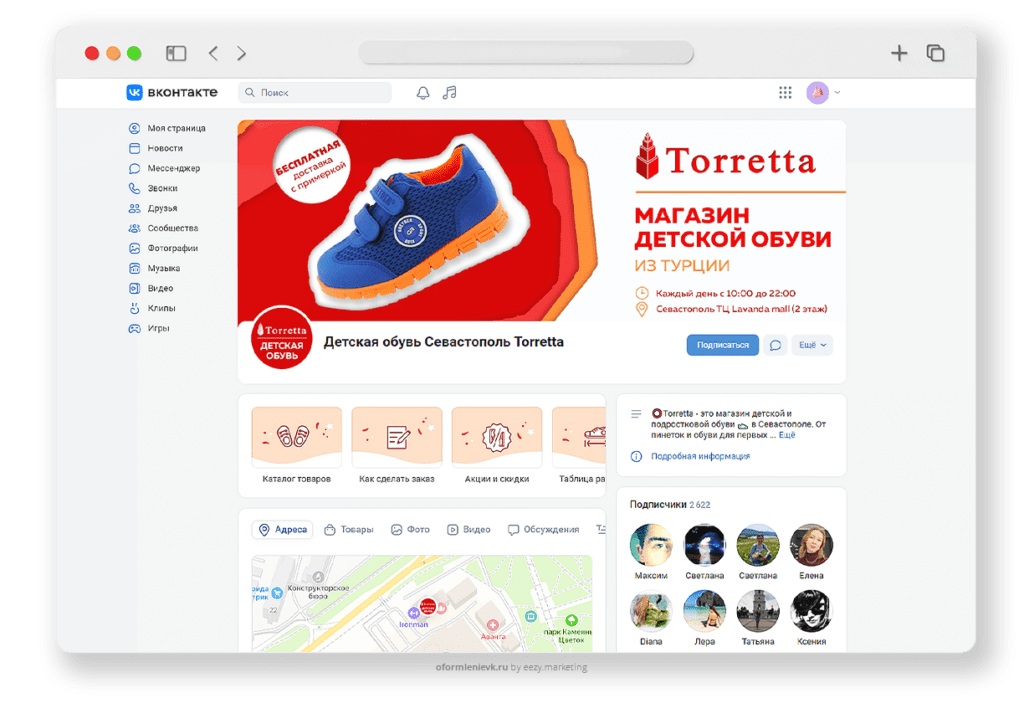Open message bubble button next to Подписаться
Screen dimensions: 1024x708
775,345
